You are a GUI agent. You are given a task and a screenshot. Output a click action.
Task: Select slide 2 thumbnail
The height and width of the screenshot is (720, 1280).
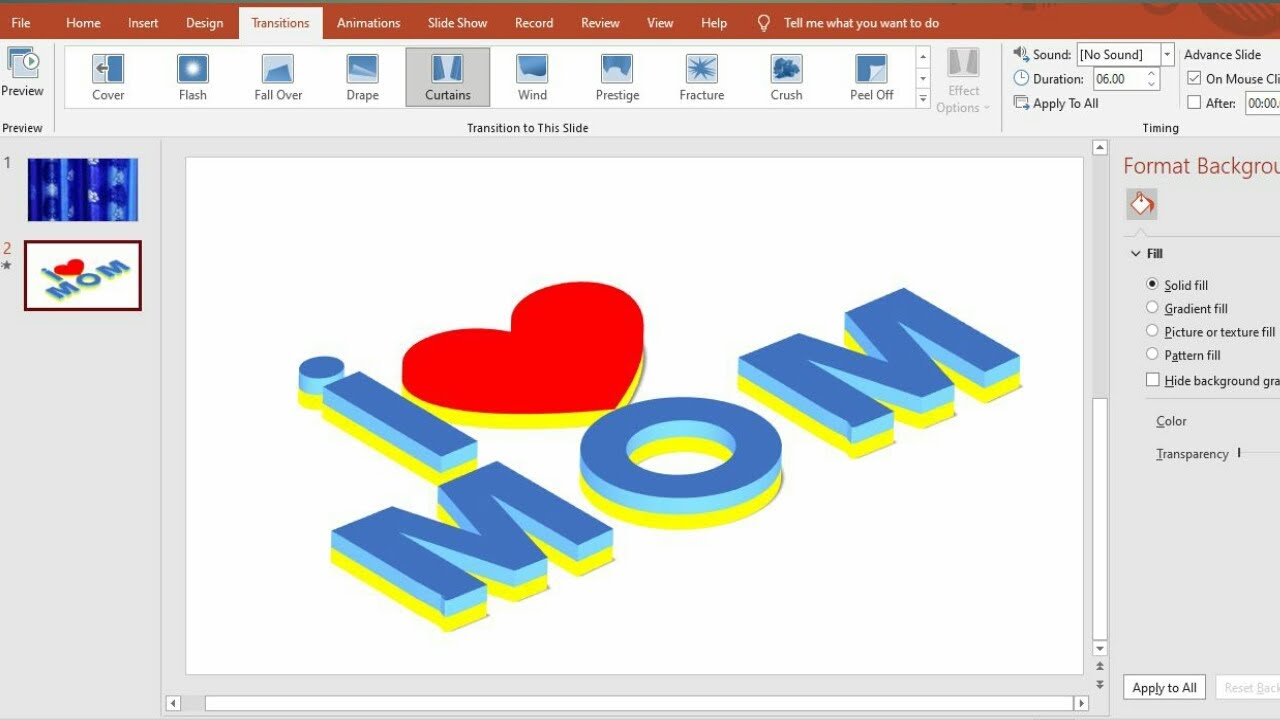coord(83,275)
